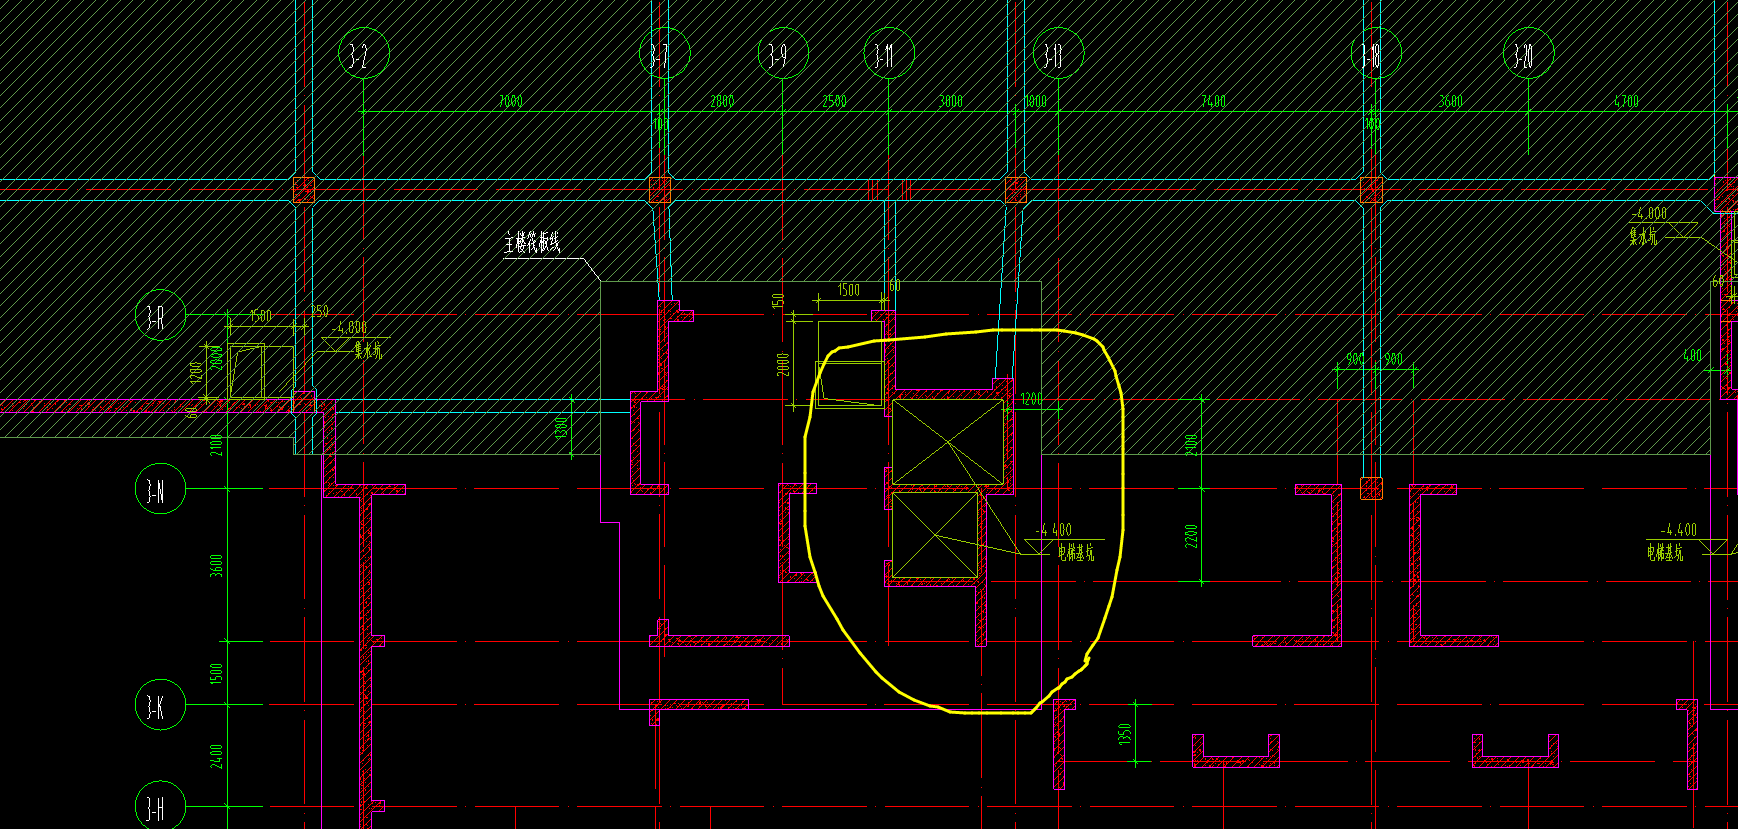This screenshot has width=1738, height=829.
Task: Select the 3-R grid axis bubble
Action: pos(160,315)
